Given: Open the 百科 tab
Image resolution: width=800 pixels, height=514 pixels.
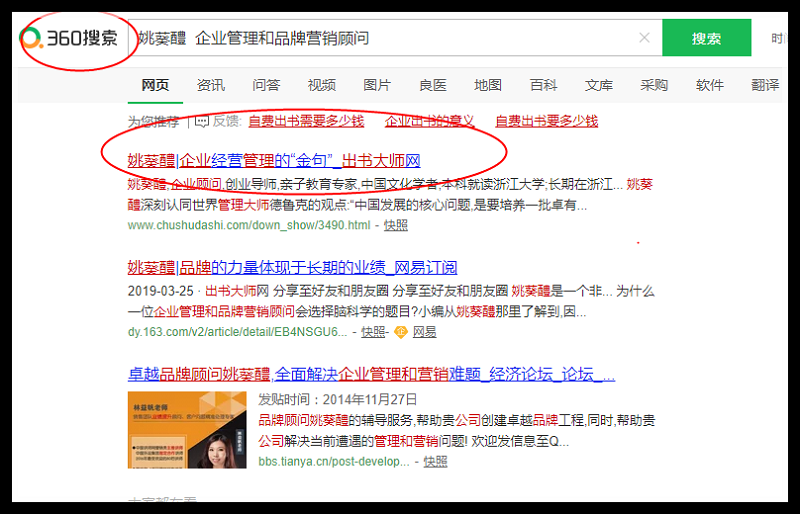Looking at the screenshot, I should coord(543,85).
